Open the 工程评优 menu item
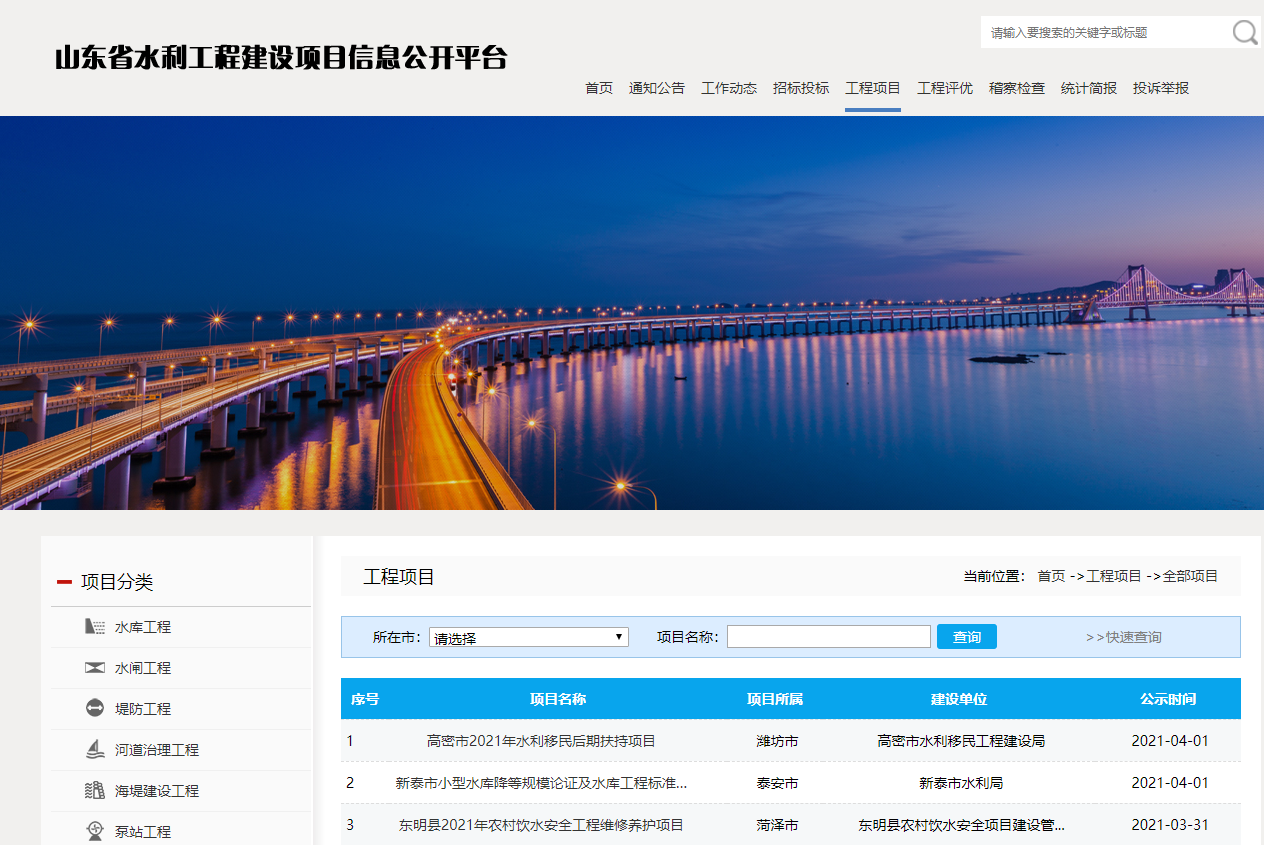 tap(945, 88)
